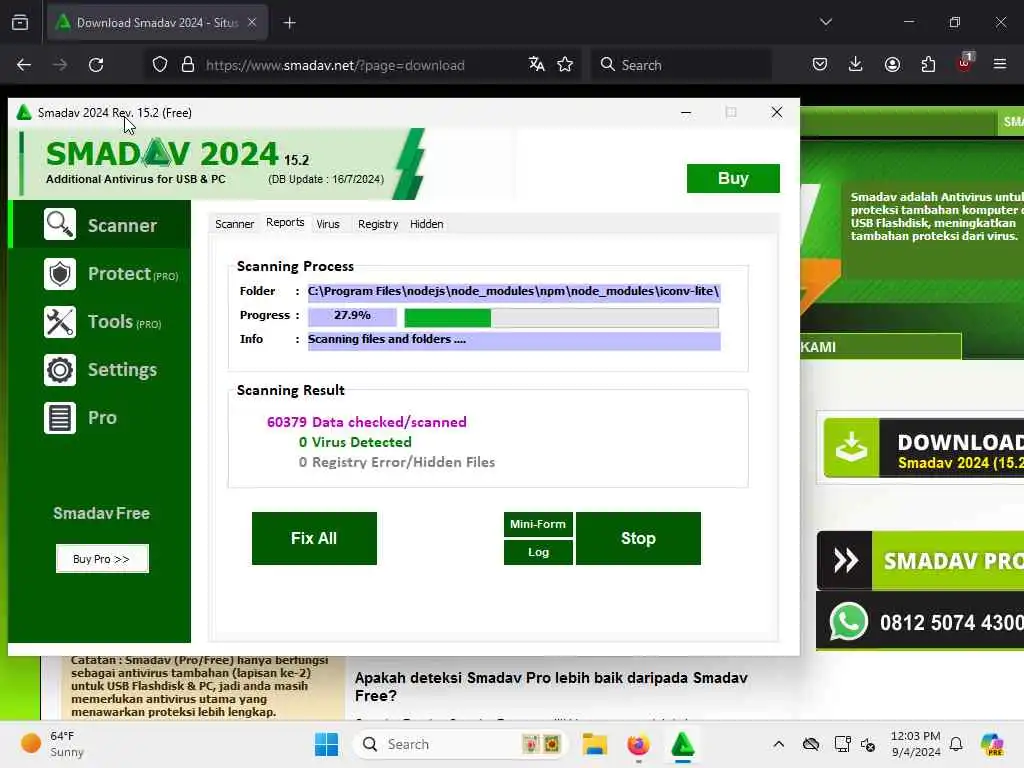Click the 0 Virus Detected text
Viewport: 1024px width, 768px height.
[x=355, y=442]
